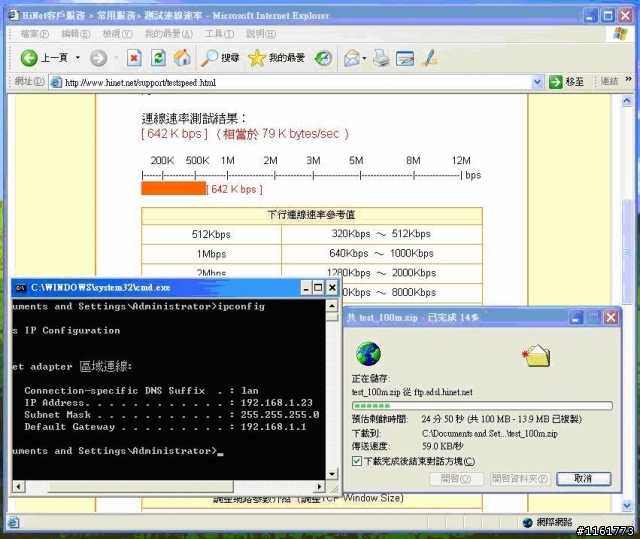
Task: Click the 移至 Go button
Action: [x=567, y=82]
